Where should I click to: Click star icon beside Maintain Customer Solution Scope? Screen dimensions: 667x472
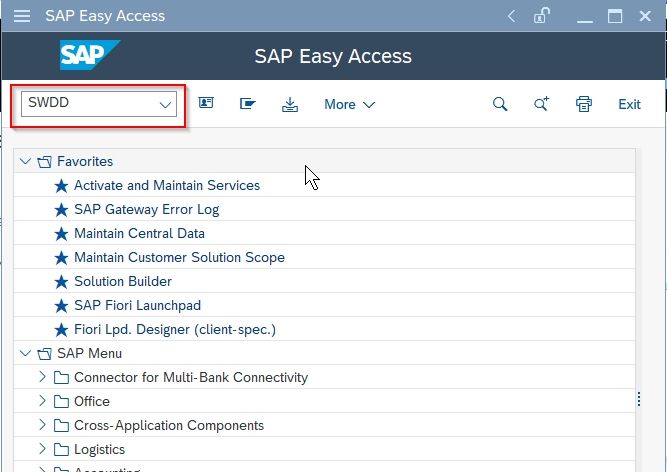tap(61, 258)
